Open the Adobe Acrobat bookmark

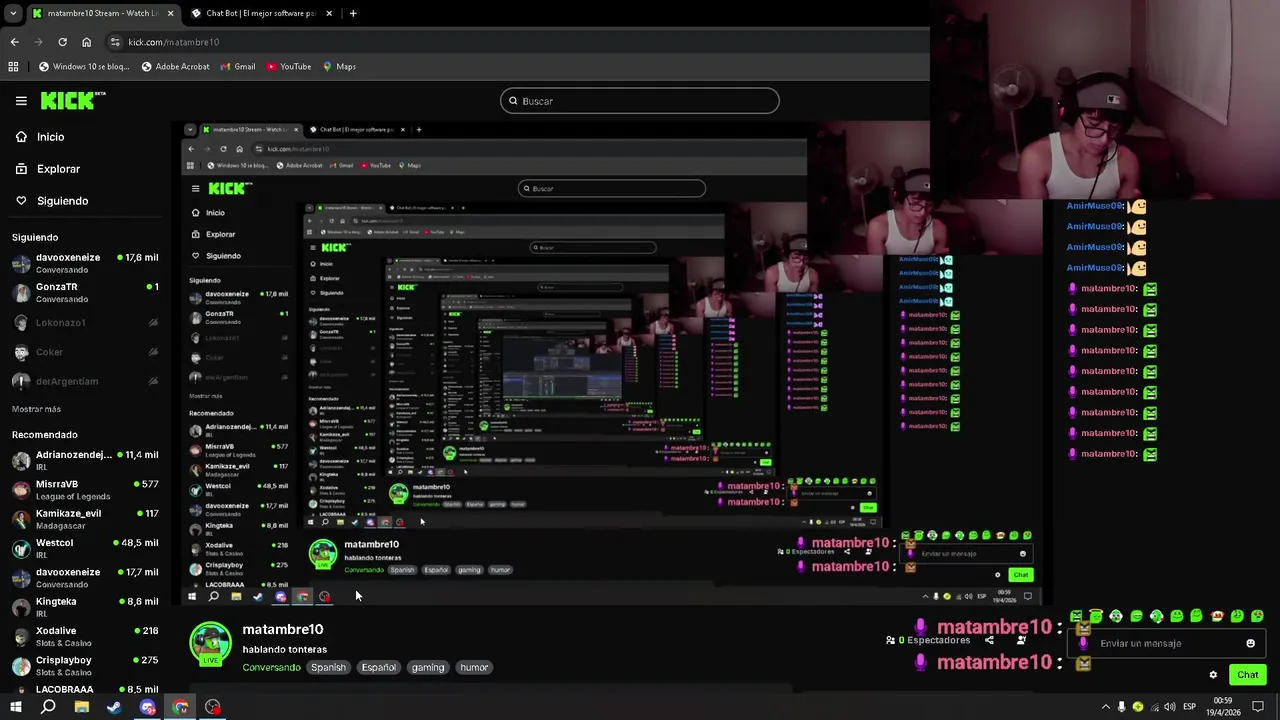(175, 66)
